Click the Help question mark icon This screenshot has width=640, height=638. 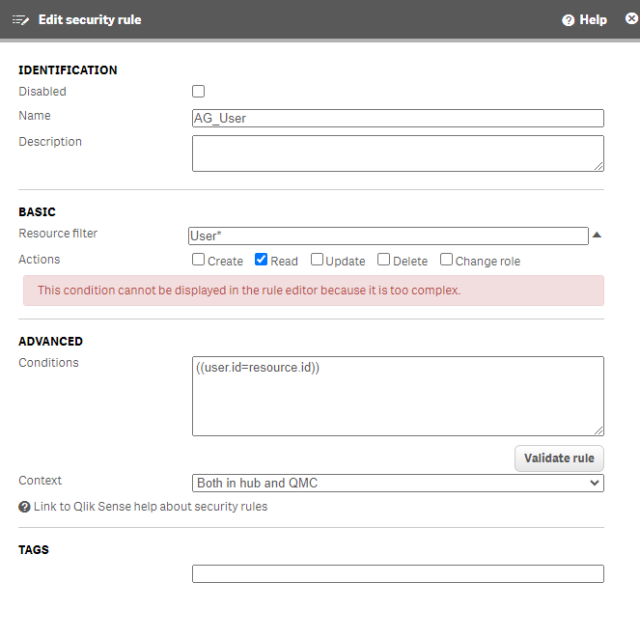click(x=568, y=20)
